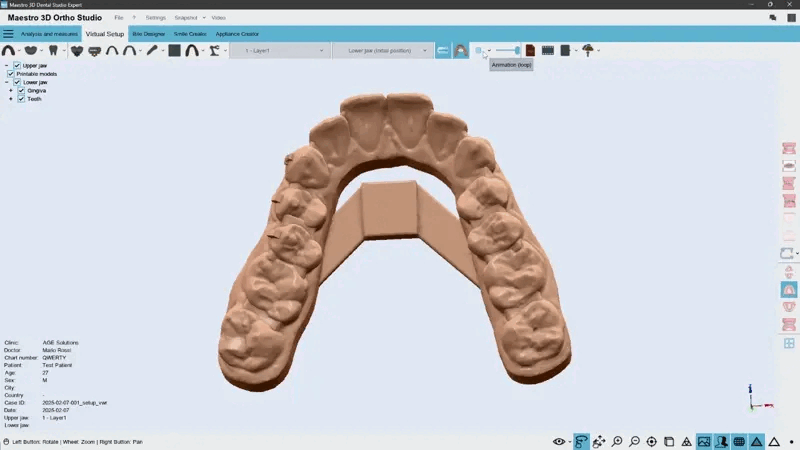
Task: Toggle the filled triangle shading button
Action: (757, 441)
